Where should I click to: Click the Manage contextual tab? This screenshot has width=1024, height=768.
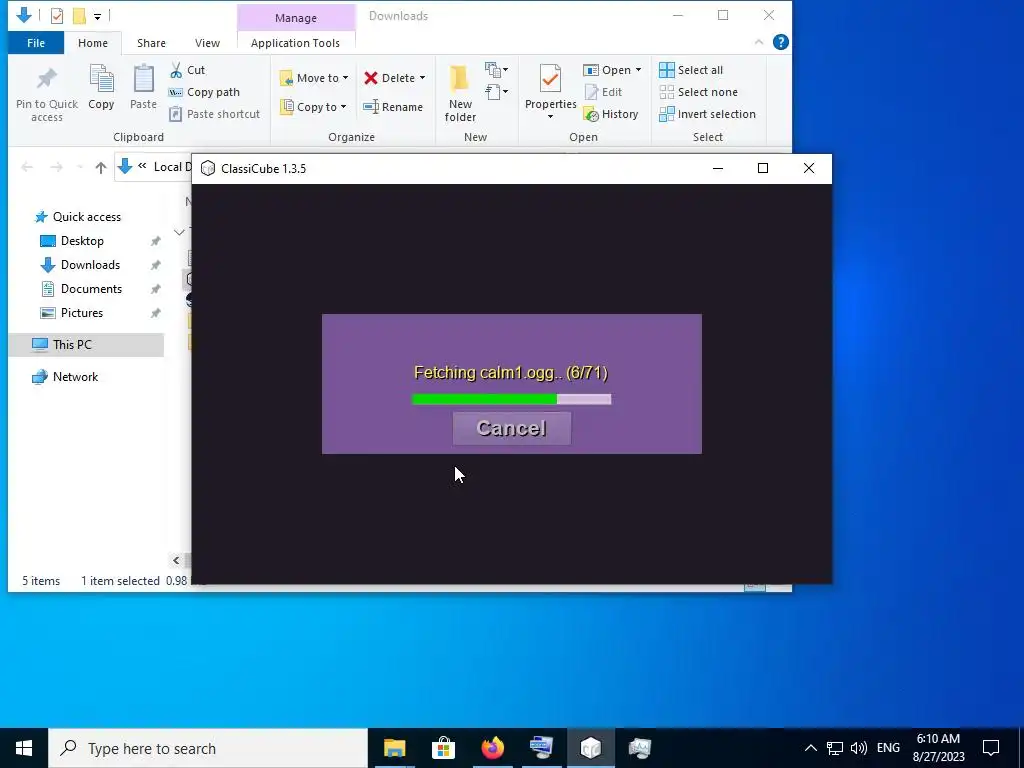pyautogui.click(x=296, y=18)
